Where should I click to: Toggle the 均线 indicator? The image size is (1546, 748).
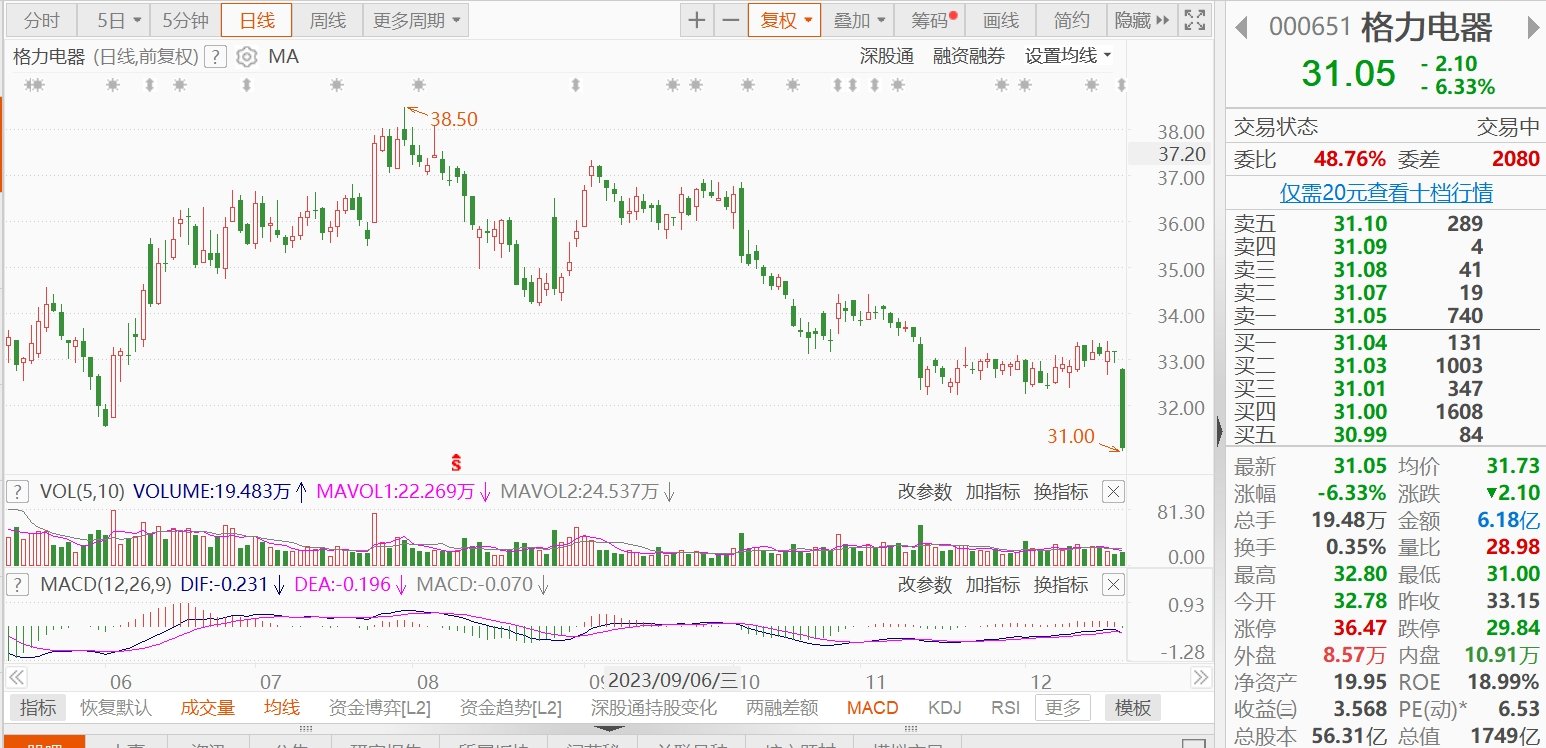pos(282,708)
